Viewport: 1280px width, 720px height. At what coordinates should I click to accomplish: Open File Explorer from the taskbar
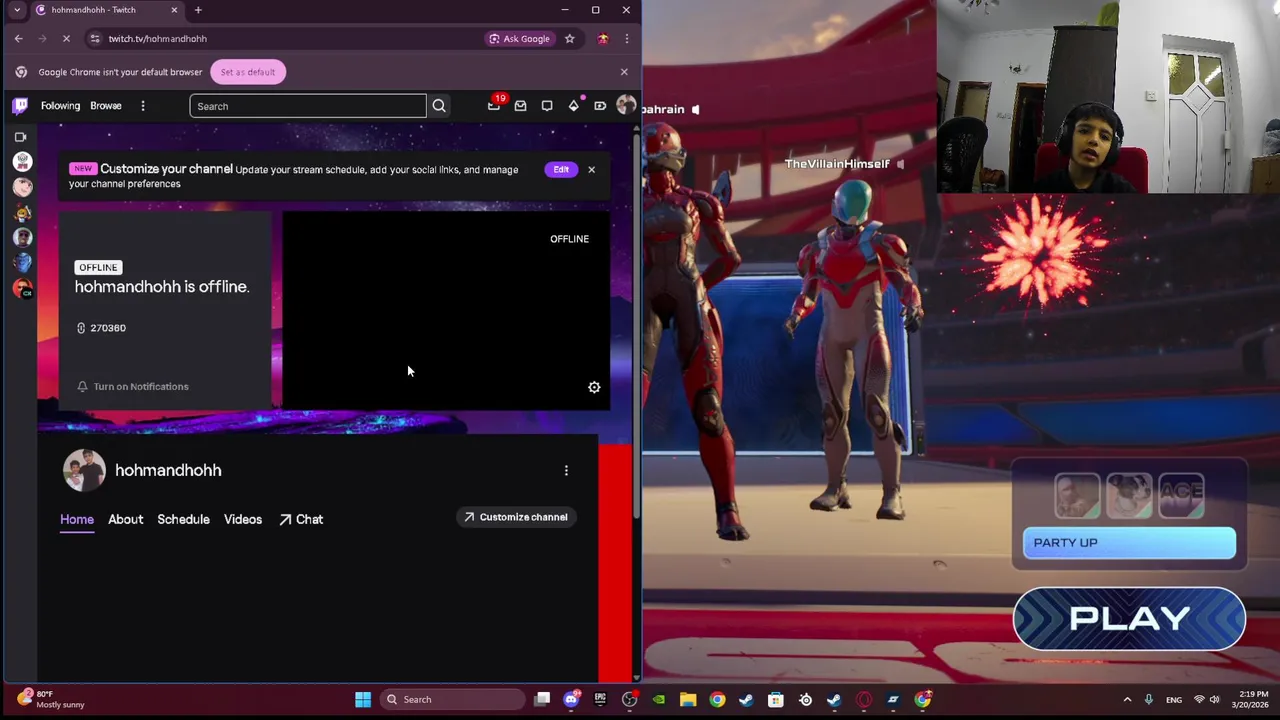[x=688, y=699]
